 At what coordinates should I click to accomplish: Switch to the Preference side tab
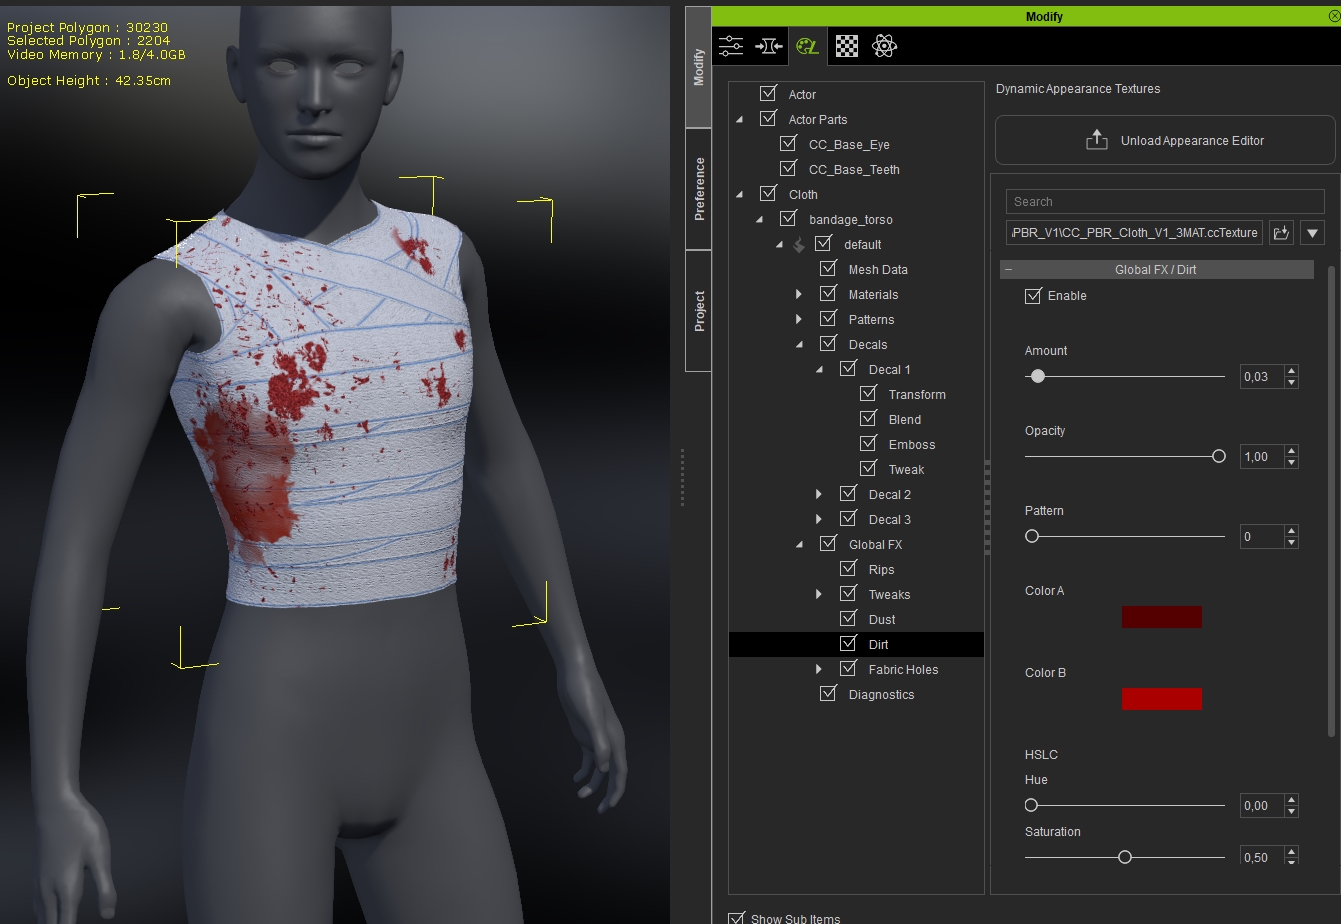699,189
